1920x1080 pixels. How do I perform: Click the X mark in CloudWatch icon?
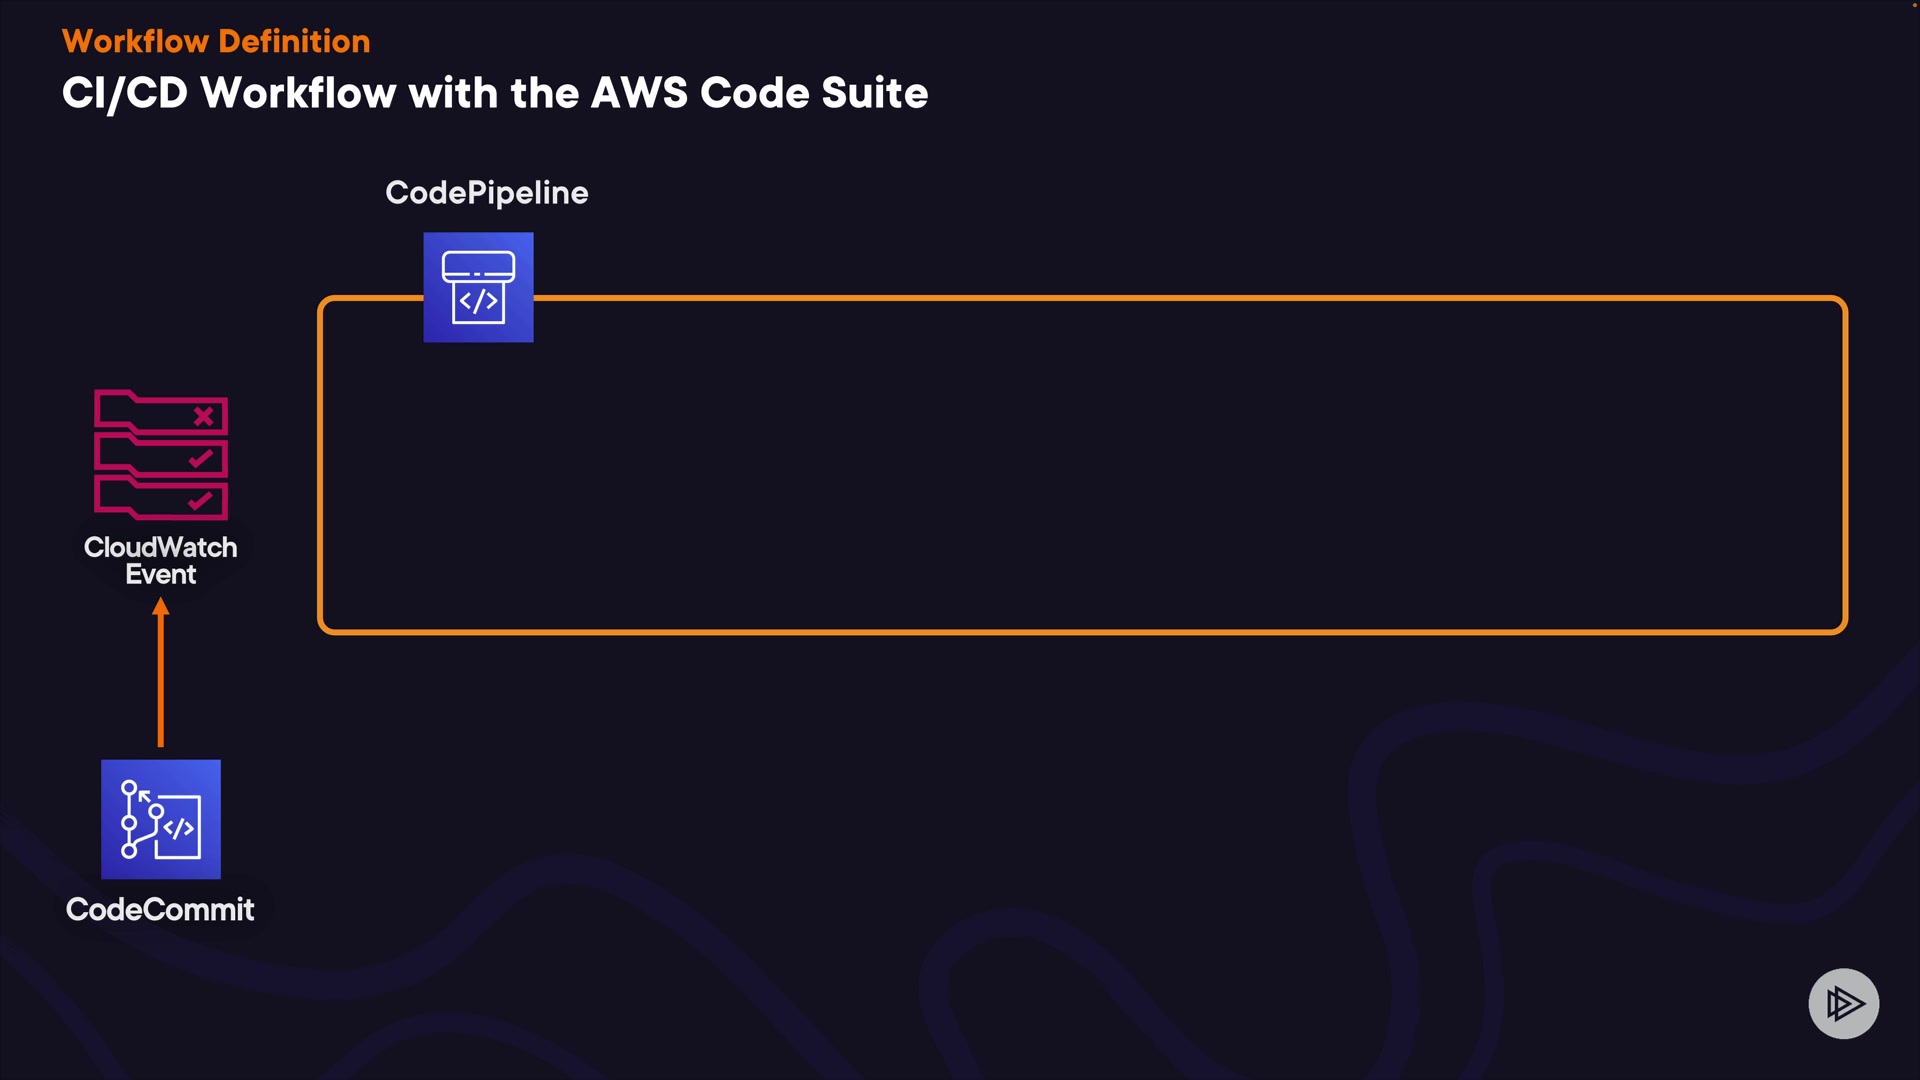pyautogui.click(x=204, y=416)
